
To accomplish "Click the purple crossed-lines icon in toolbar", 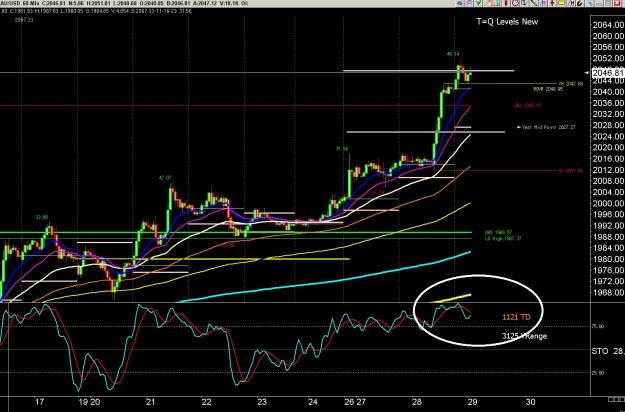I will click(x=469, y=3).
